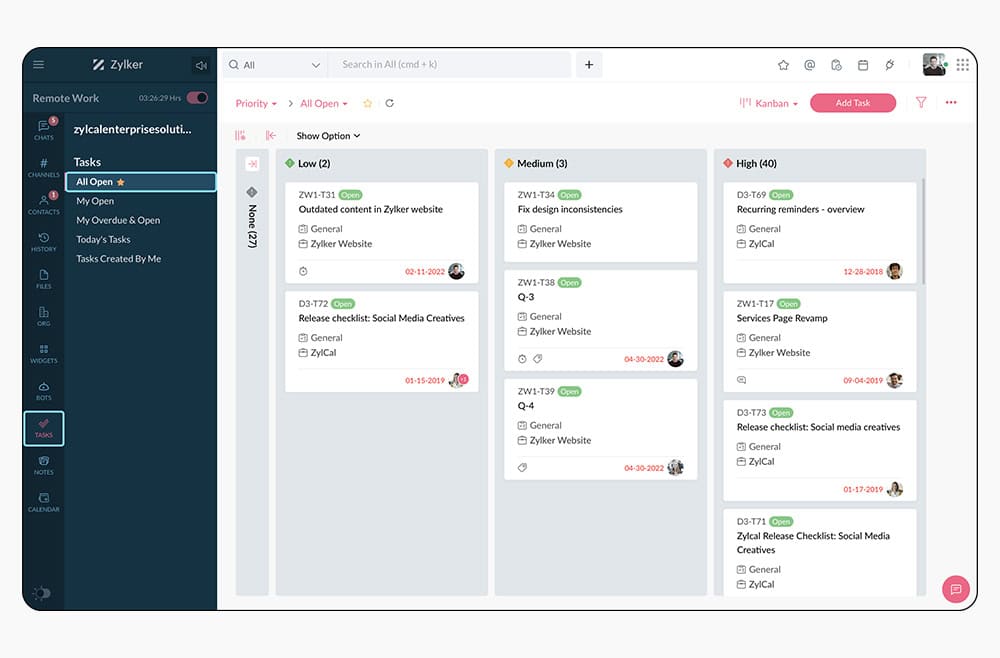Open Contacts in the left sidebar
1000x658 pixels.
point(43,204)
